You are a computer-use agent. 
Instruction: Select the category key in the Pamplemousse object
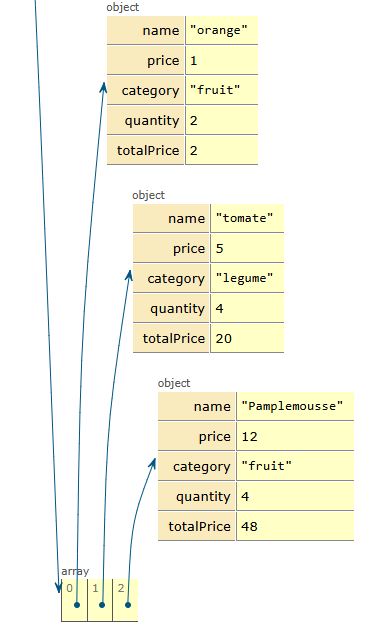click(197, 466)
